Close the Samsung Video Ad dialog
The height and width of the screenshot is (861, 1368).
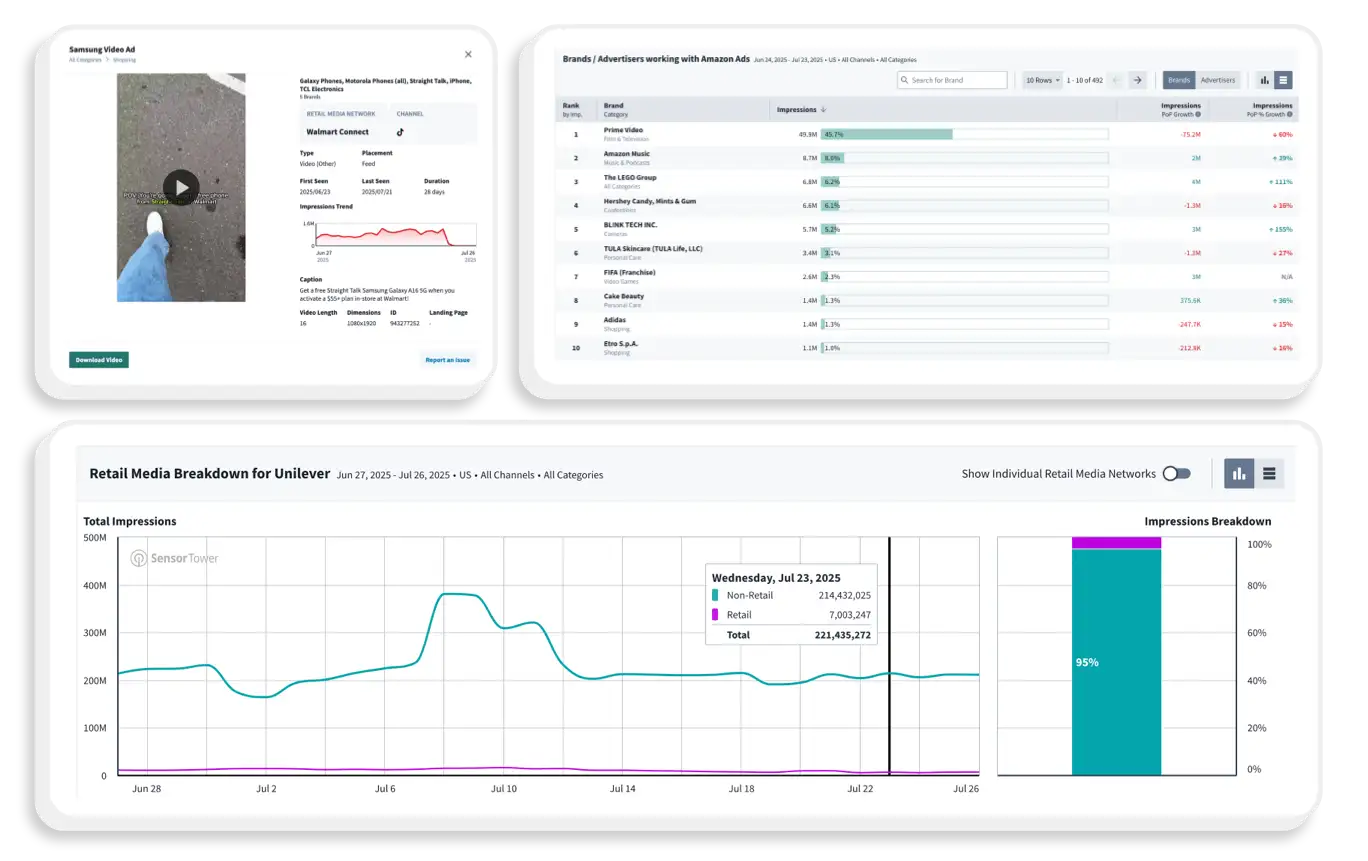(x=468, y=55)
